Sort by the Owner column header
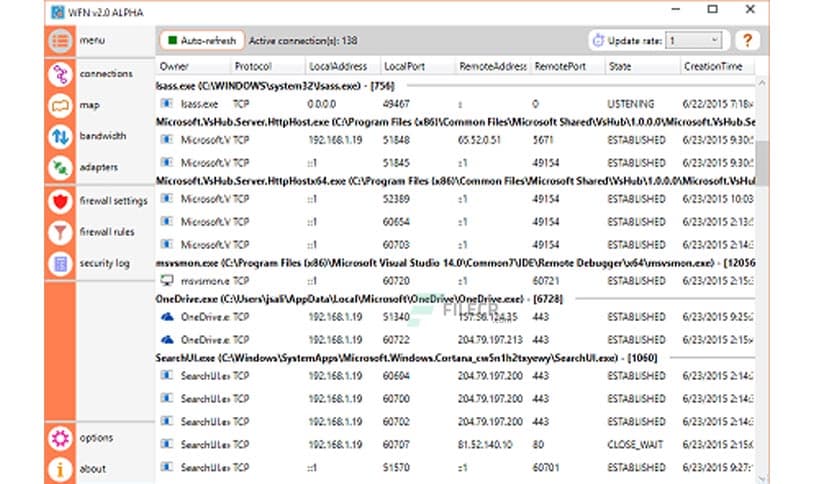 coord(193,67)
